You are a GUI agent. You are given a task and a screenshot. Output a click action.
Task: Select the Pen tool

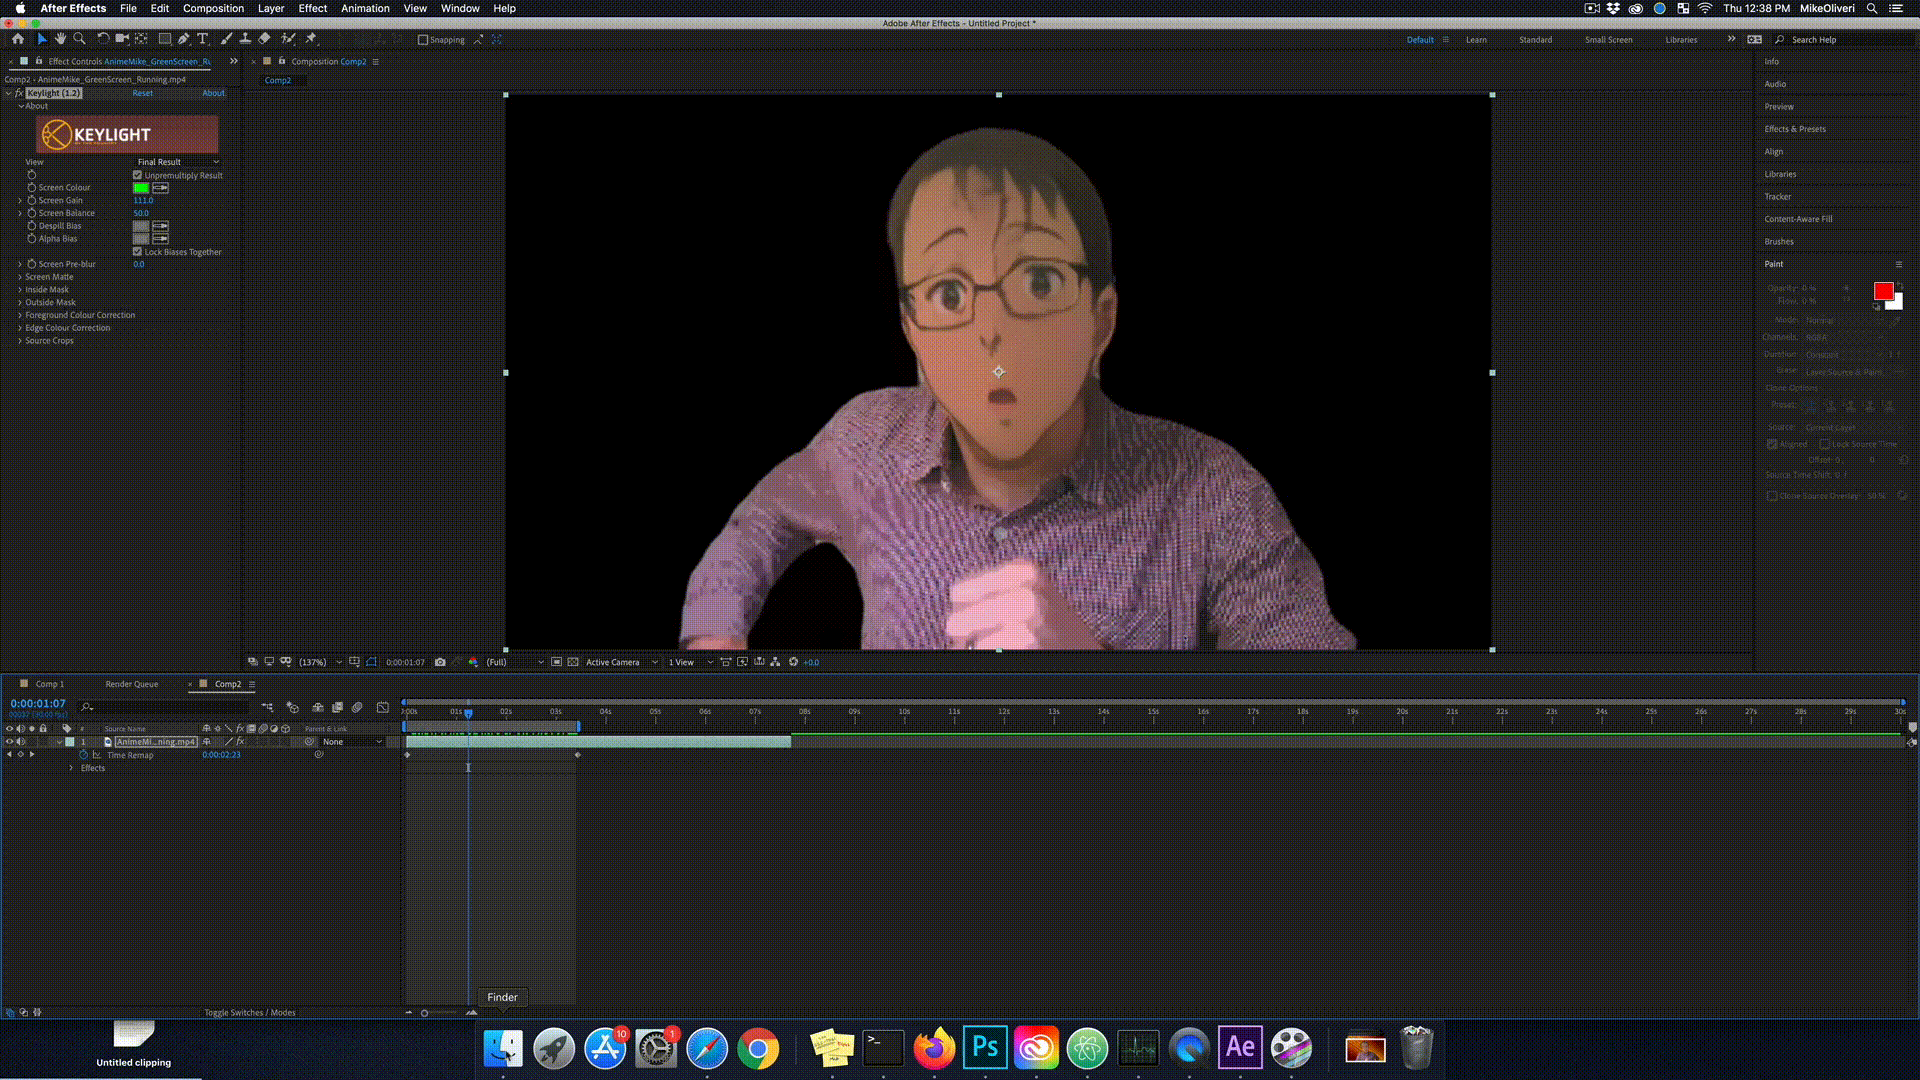(x=184, y=39)
